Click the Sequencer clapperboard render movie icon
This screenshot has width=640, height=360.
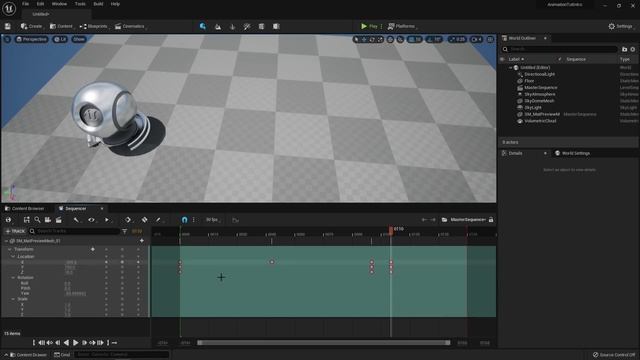click(x=59, y=220)
